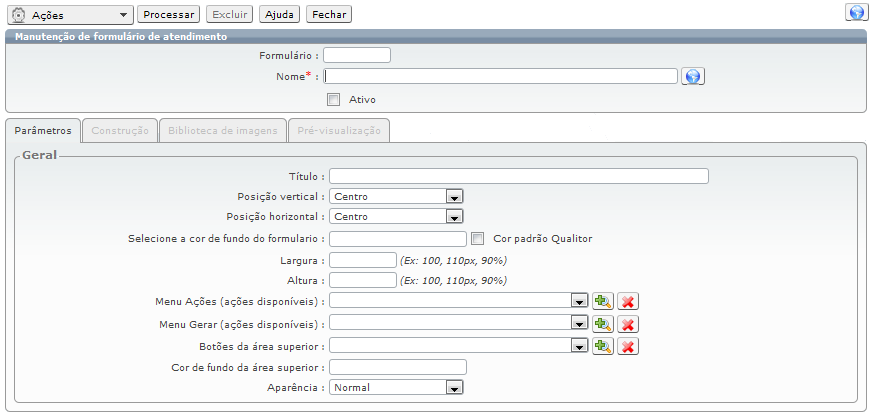Screen dimensions: 873x416
Task: Click the globe icon in top right corner
Action: coord(856,12)
